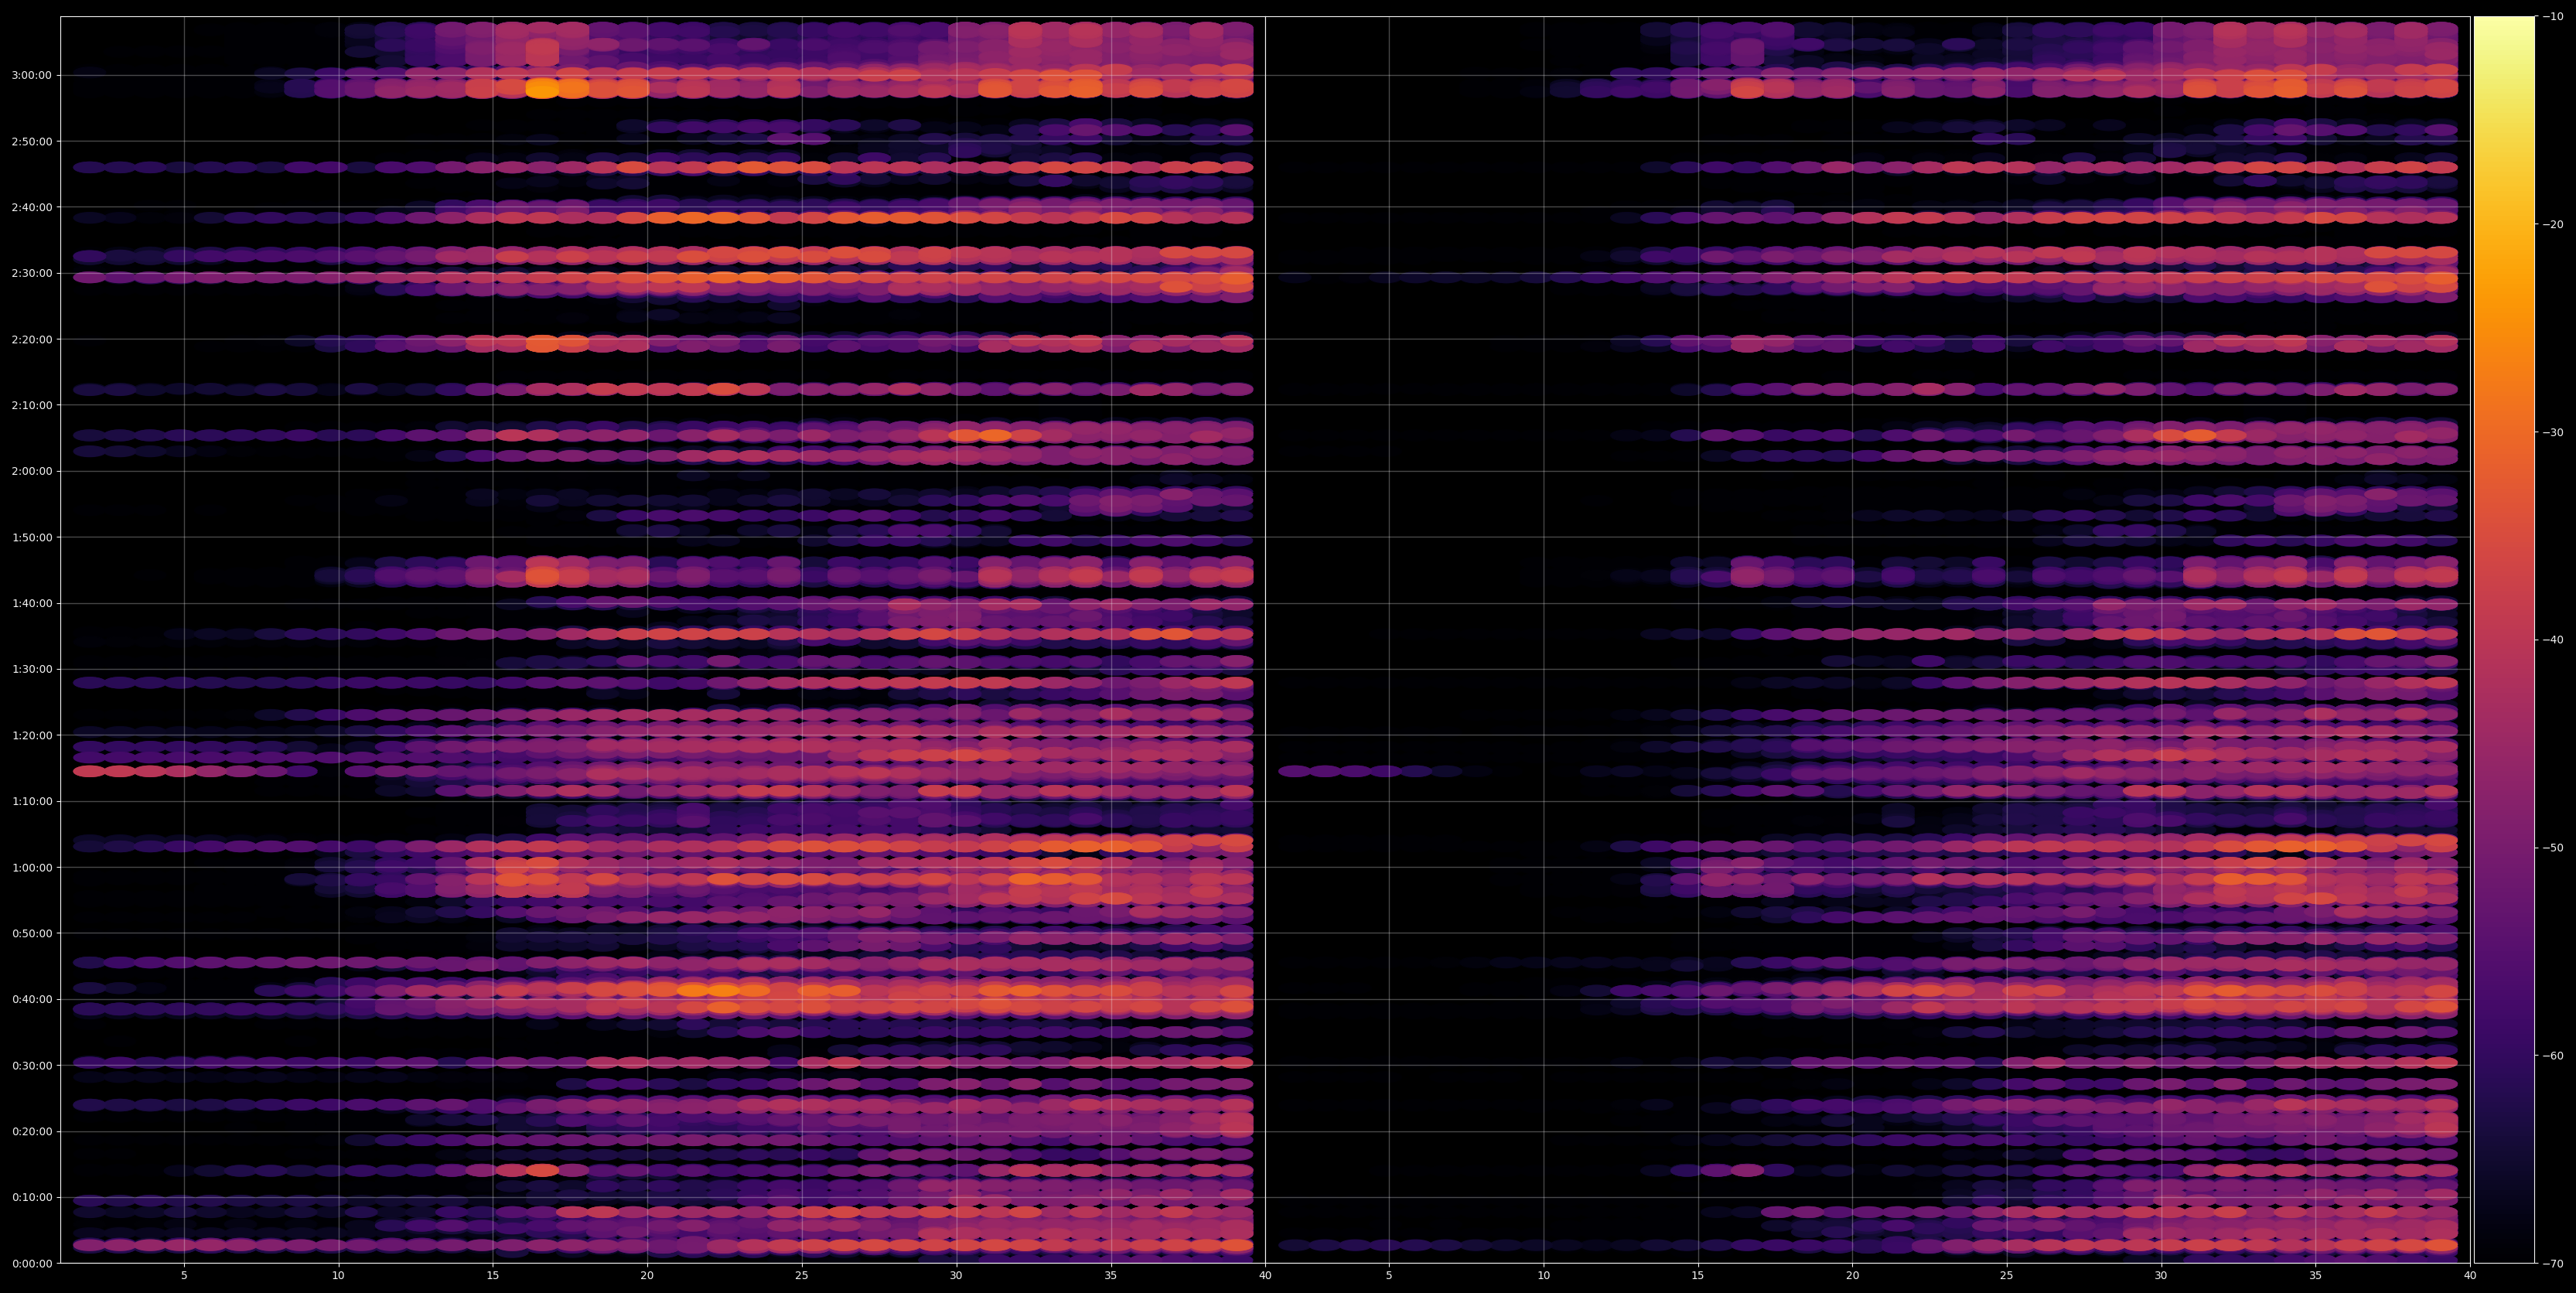2576x1293 pixels.
Task: Click the −70 colorbar tick label
Action: [x=2553, y=1263]
